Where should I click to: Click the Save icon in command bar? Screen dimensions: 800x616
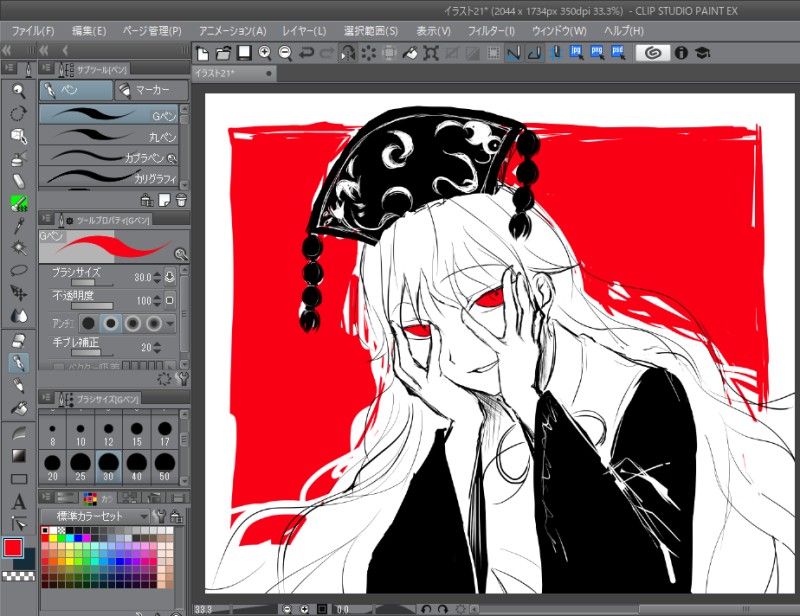(x=244, y=53)
